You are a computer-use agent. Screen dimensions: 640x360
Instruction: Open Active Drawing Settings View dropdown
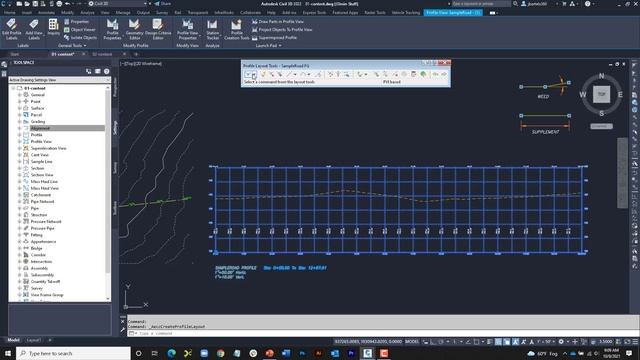[x=60, y=80]
